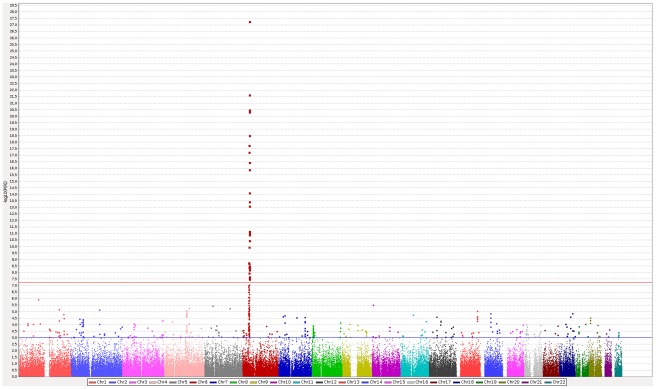This screenshot has height=389, width=656.
Task: Select the Chr21 legend entry
Action: tap(532, 382)
